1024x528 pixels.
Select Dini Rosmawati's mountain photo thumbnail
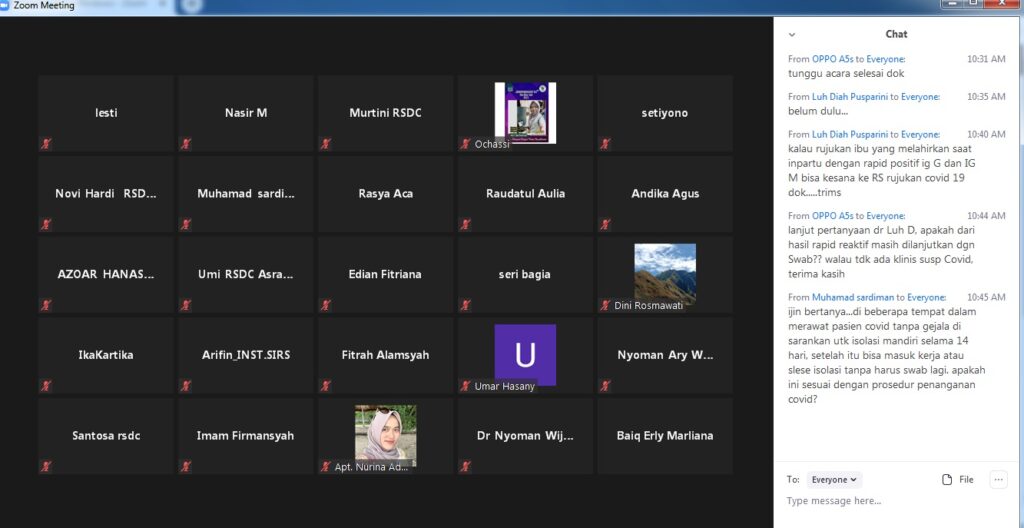[x=665, y=271]
